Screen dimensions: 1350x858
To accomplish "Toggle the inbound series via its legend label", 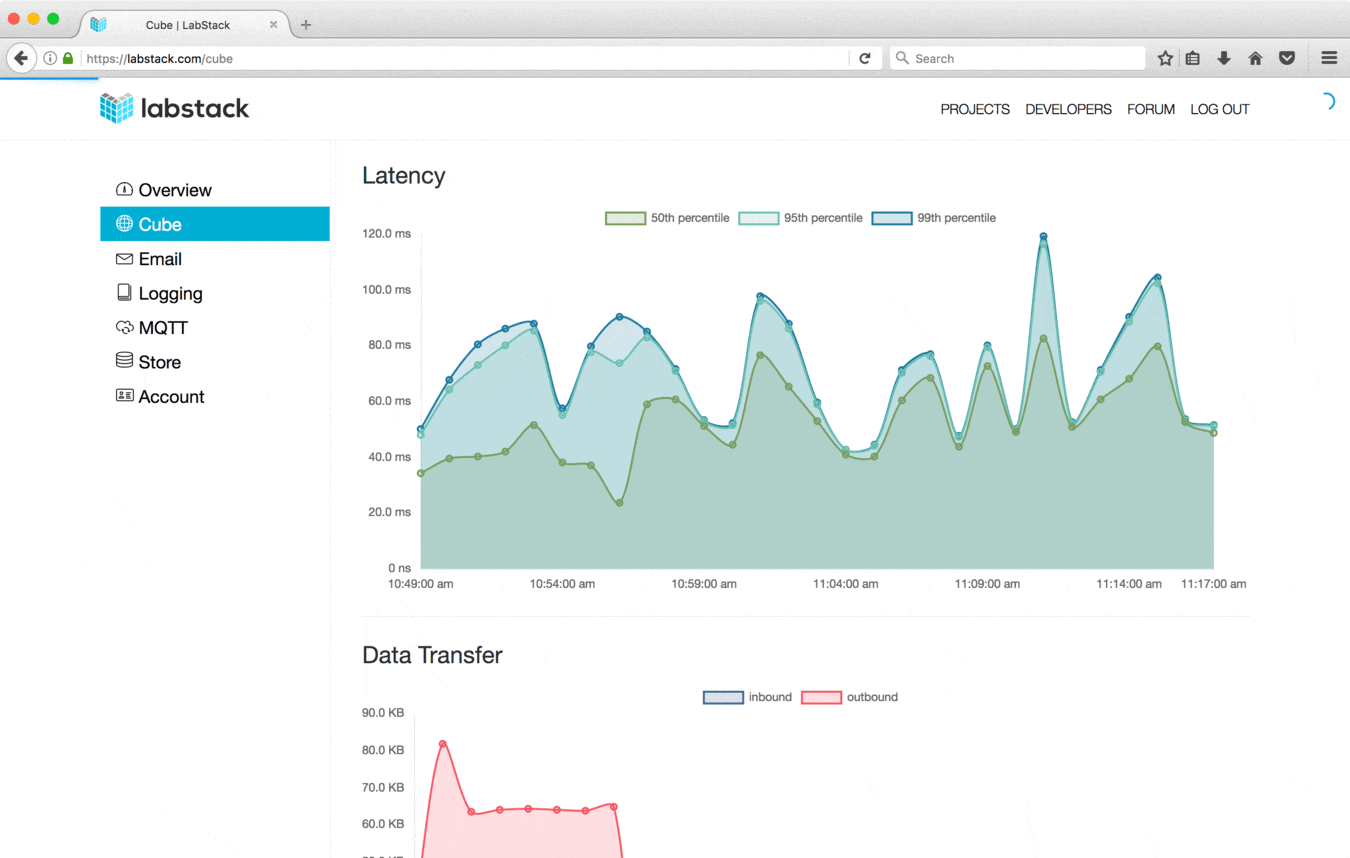I will [x=770, y=697].
